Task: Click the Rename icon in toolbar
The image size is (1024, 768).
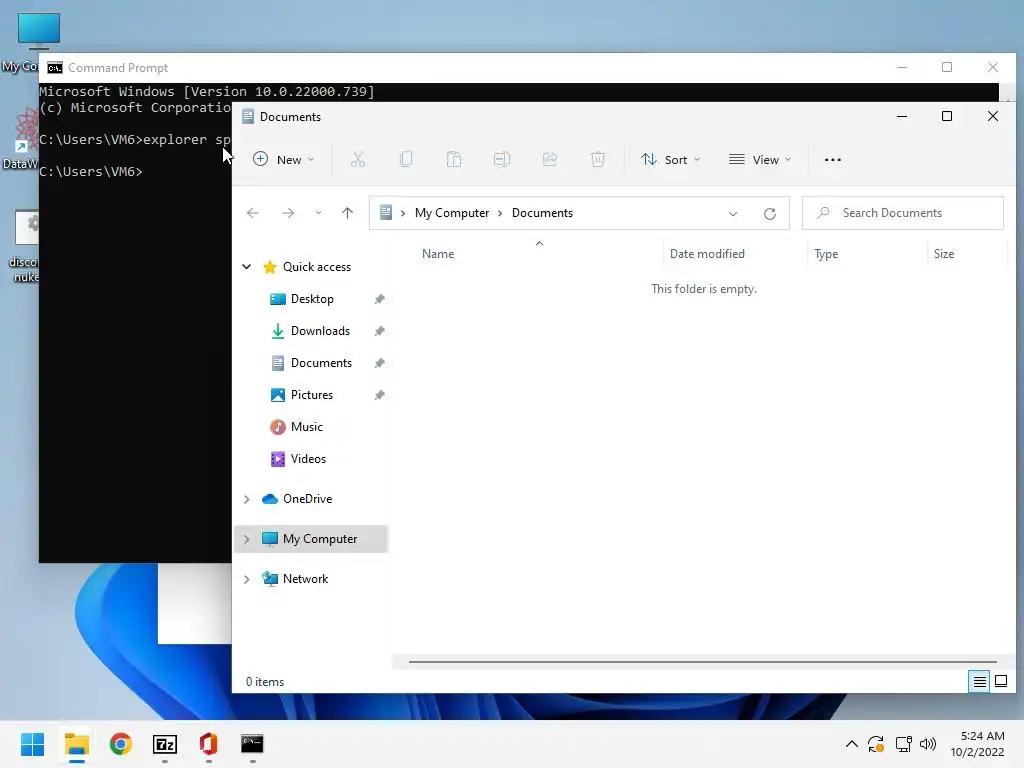Action: 502,159
